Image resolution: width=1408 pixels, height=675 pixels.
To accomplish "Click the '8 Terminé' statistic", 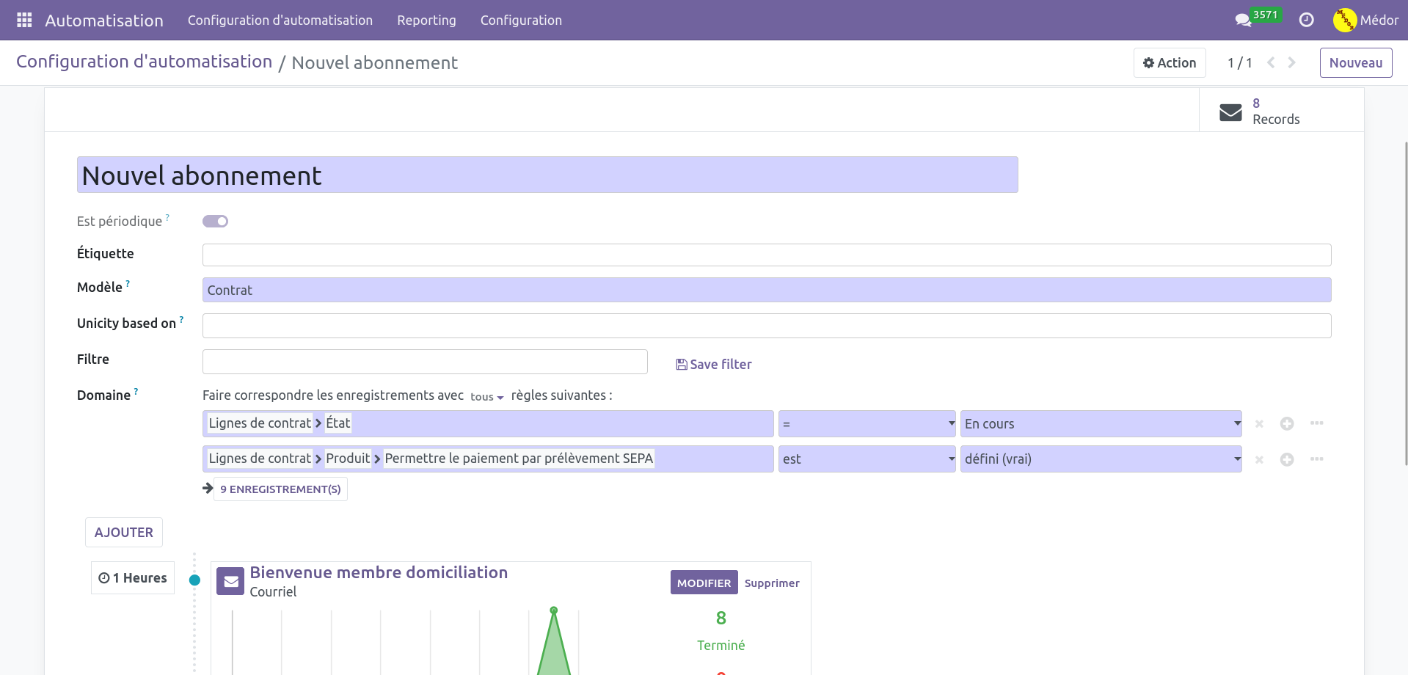I will click(721, 631).
